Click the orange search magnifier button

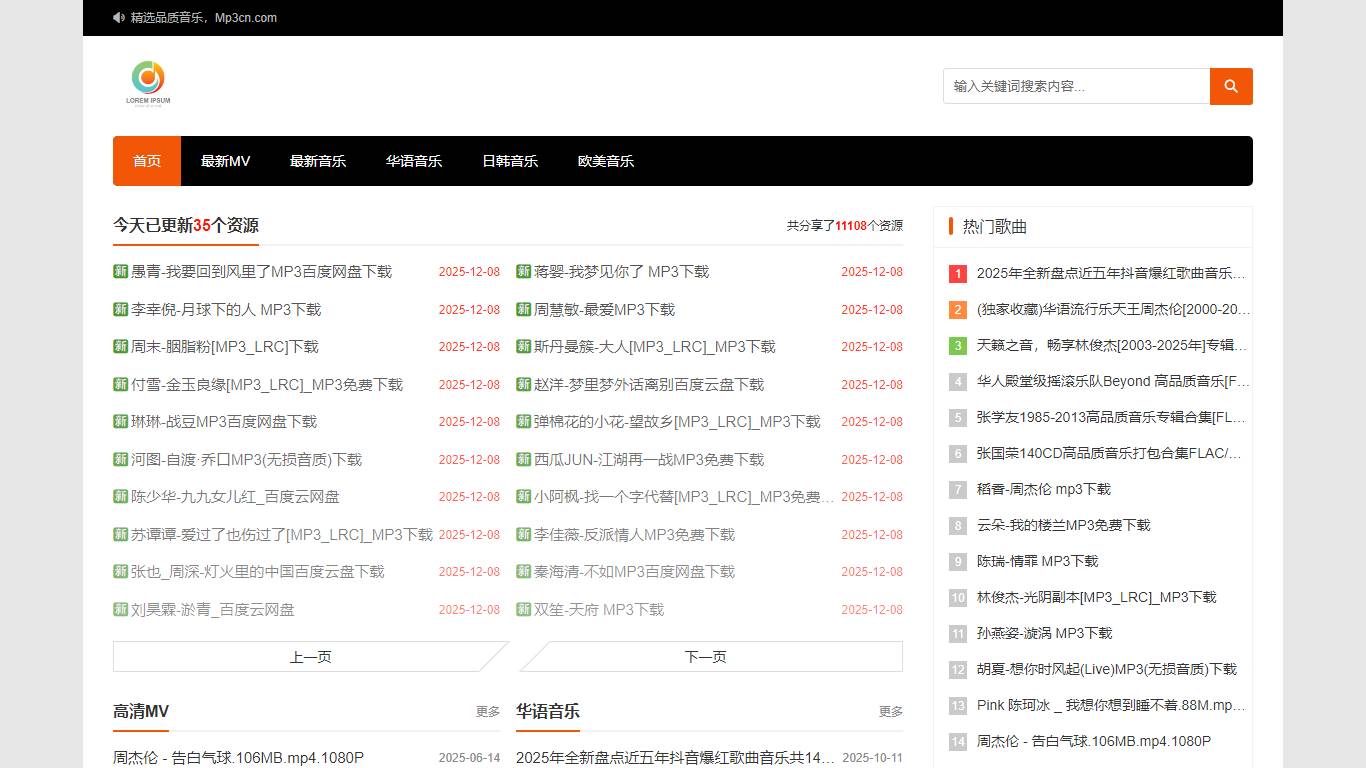tap(1231, 86)
